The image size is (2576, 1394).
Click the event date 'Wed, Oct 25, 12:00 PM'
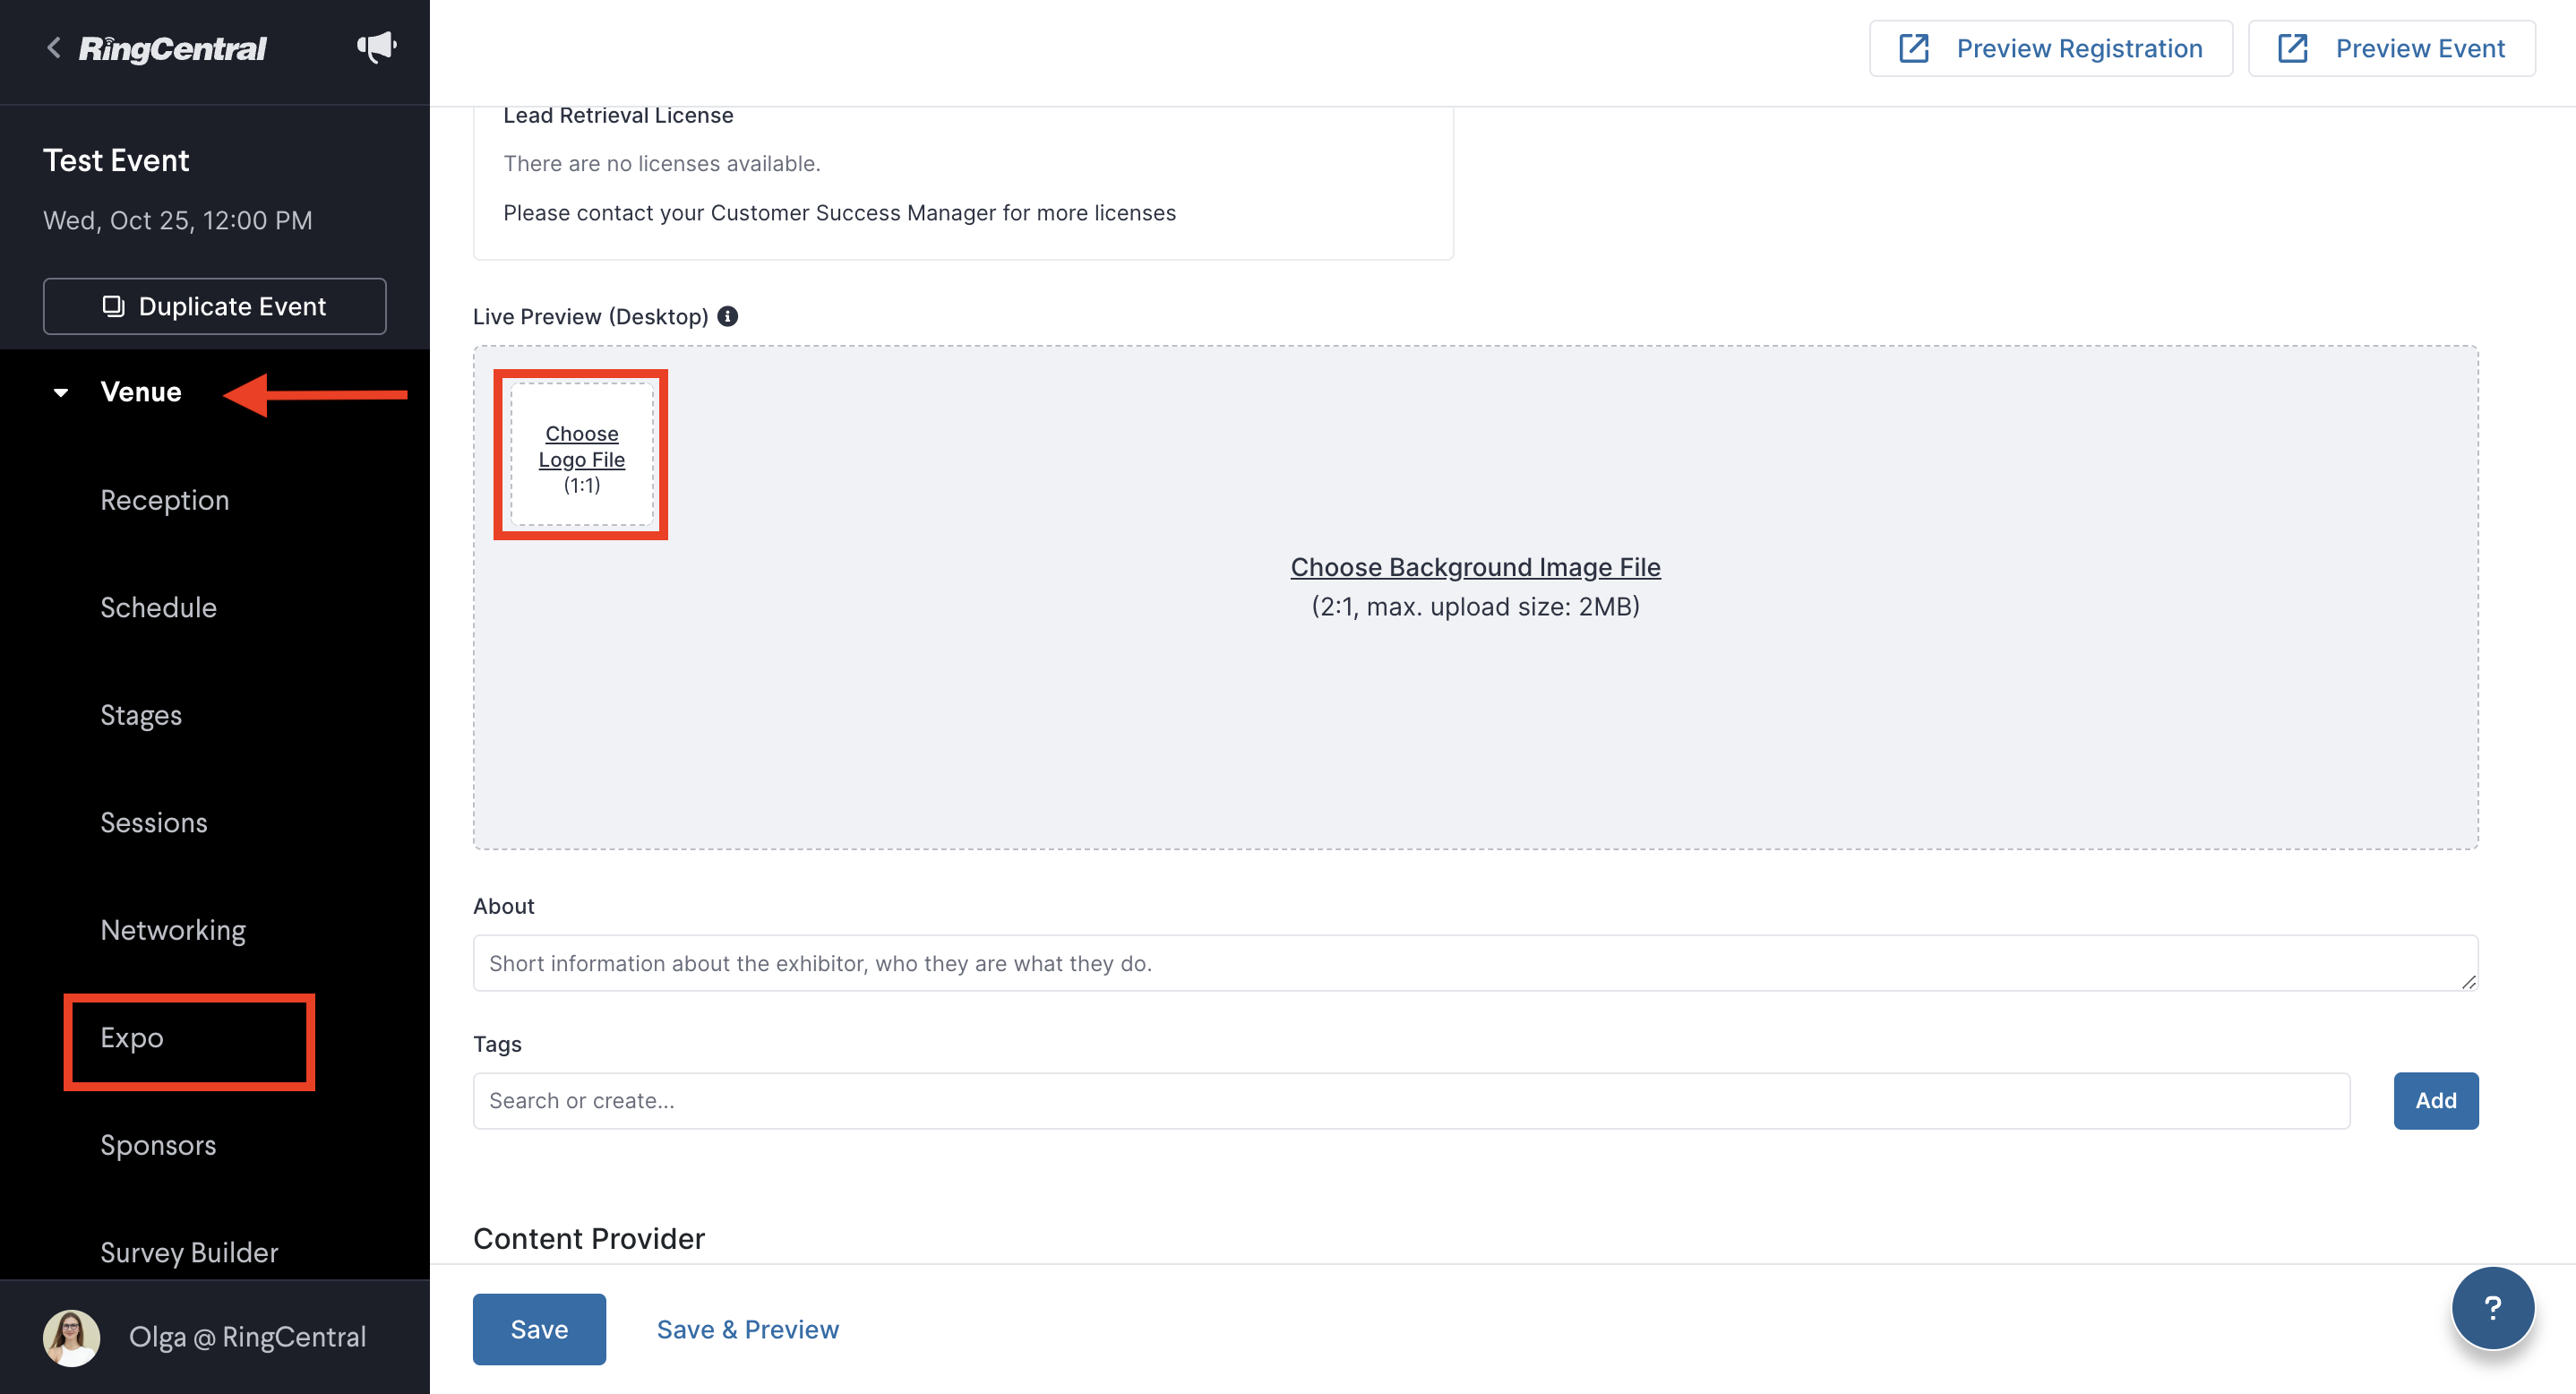point(178,220)
